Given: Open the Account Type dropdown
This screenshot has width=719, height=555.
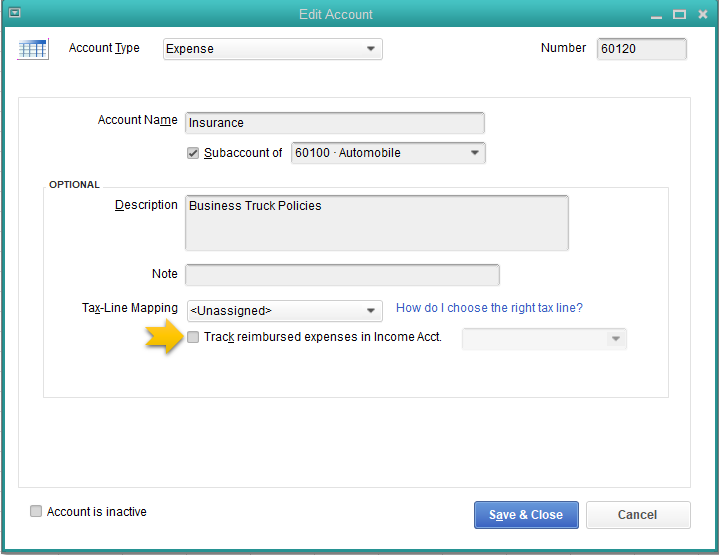Looking at the screenshot, I should click(x=371, y=48).
